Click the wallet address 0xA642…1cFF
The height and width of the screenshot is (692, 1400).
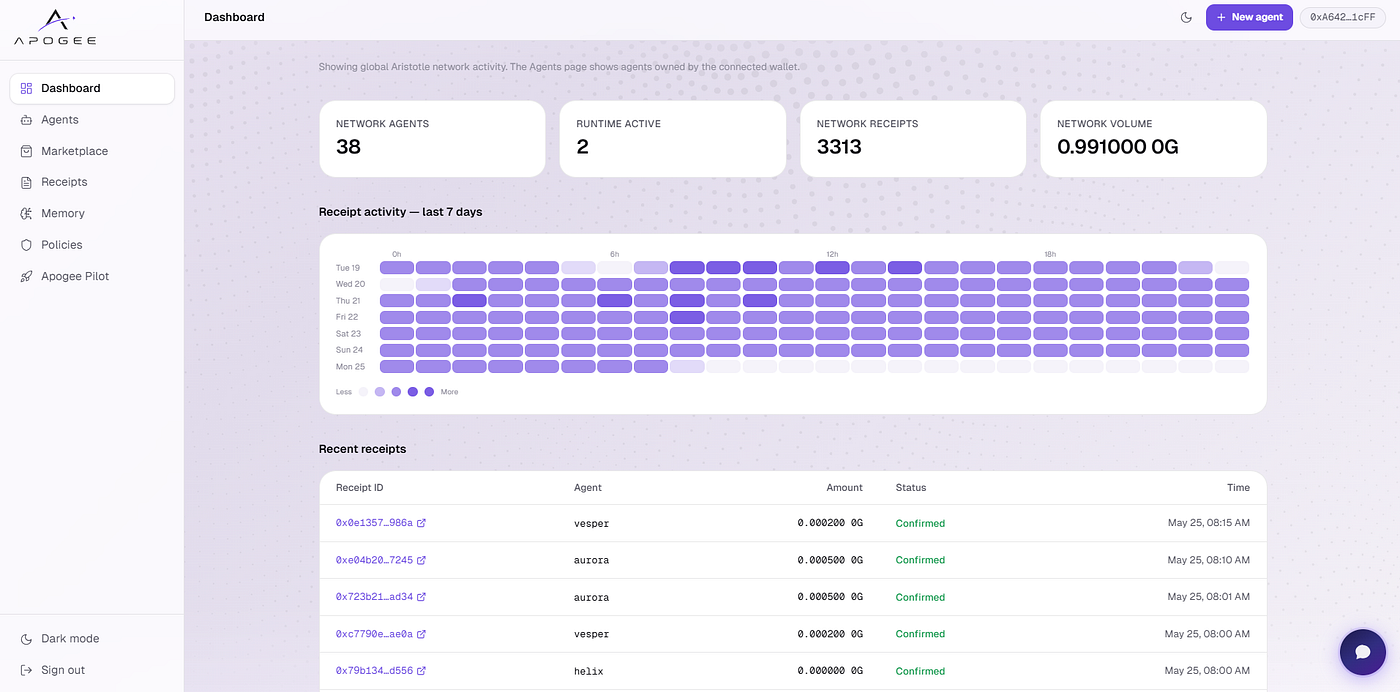(1342, 17)
